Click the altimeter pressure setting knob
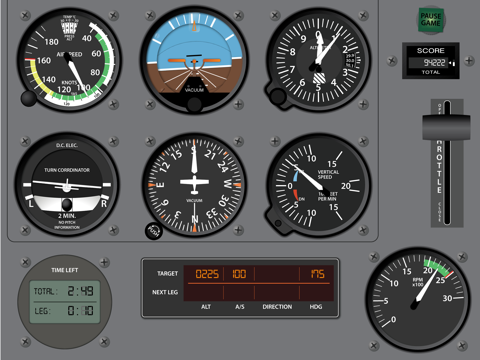480x360 pixels. point(278,97)
